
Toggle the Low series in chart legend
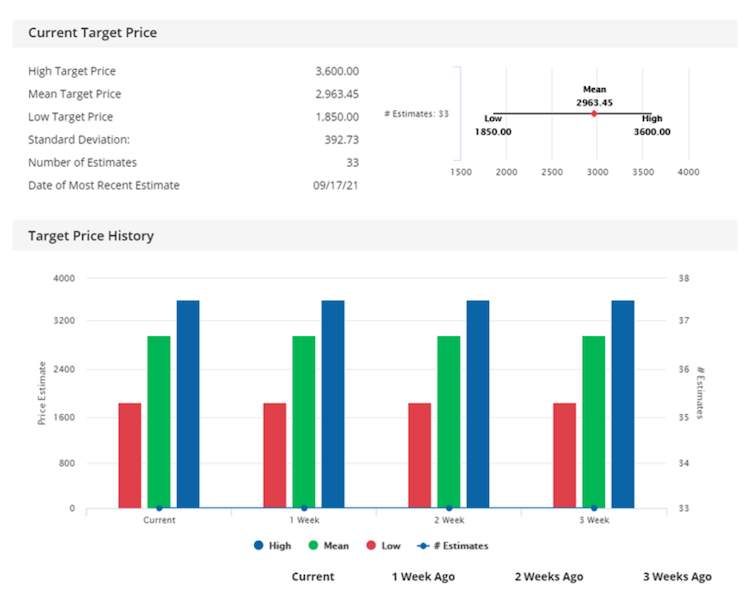pos(383,546)
